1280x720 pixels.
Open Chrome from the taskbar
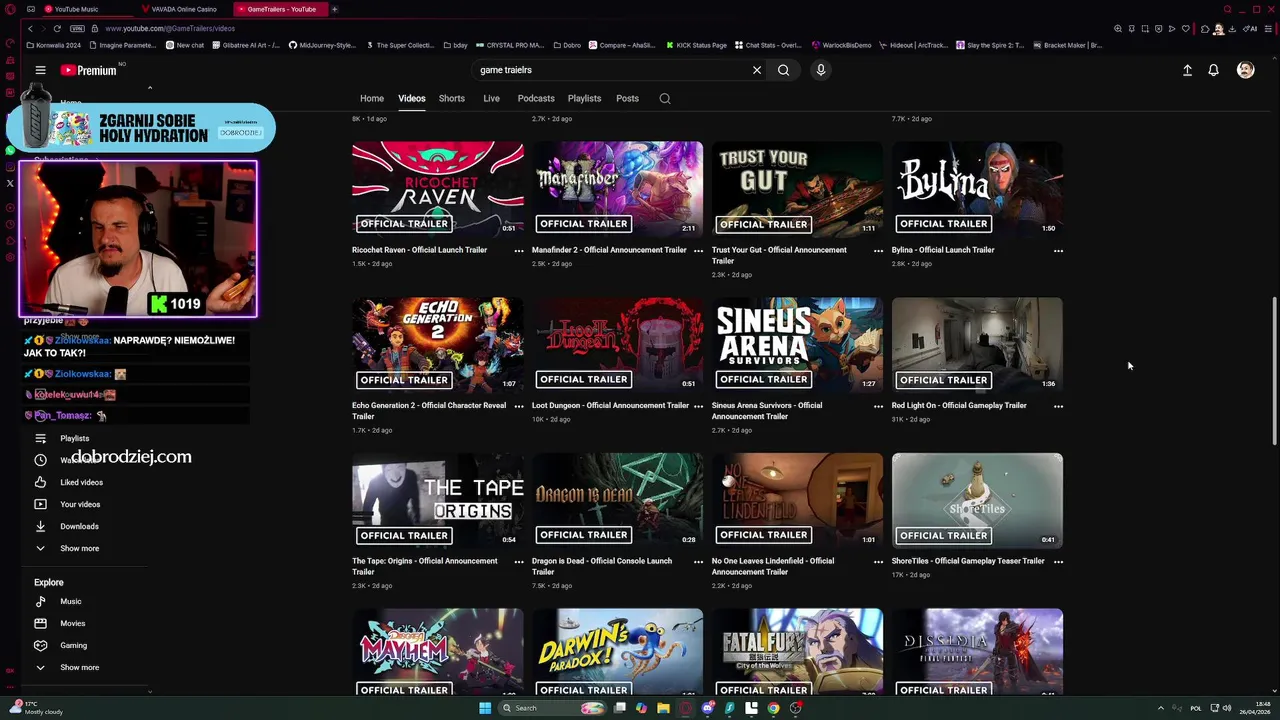tap(773, 708)
